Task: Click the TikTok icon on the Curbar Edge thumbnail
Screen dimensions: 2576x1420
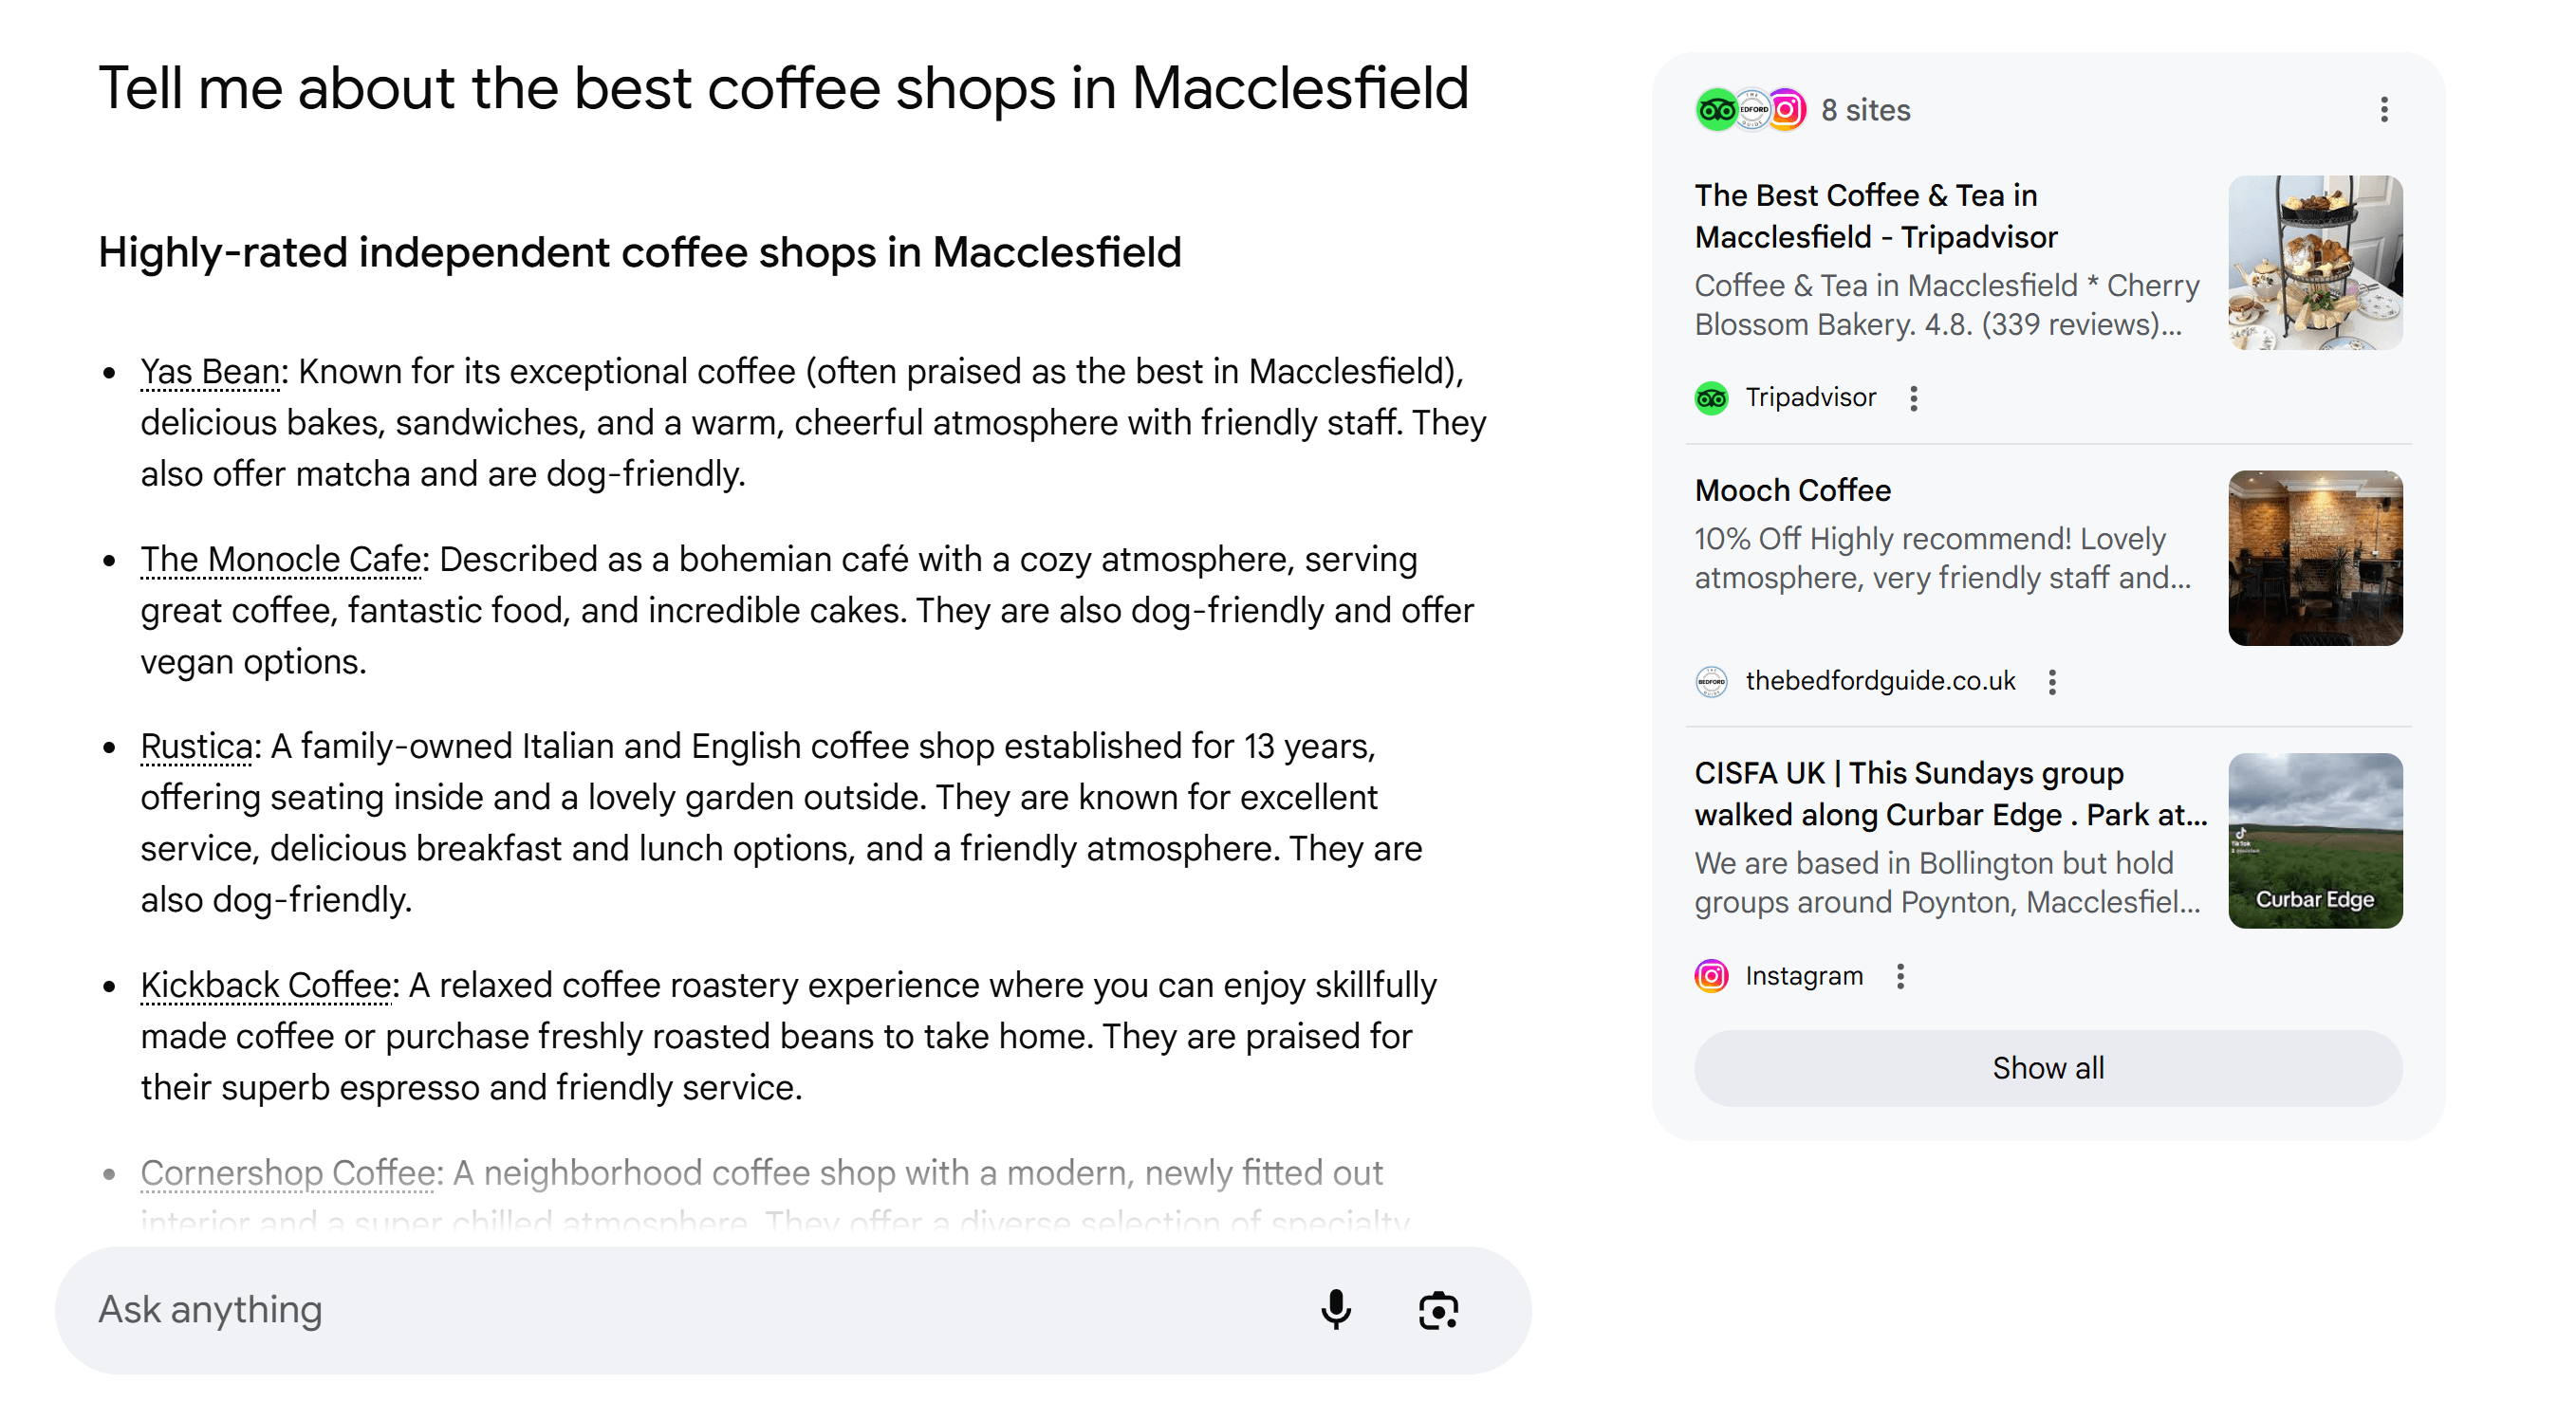Action: [2241, 833]
